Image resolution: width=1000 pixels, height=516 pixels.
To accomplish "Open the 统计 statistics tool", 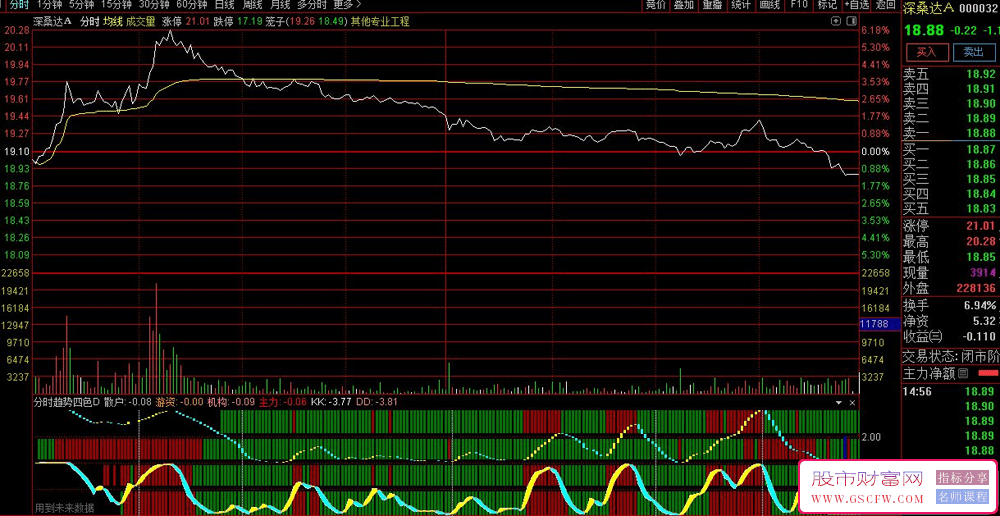I will pyautogui.click(x=741, y=4).
